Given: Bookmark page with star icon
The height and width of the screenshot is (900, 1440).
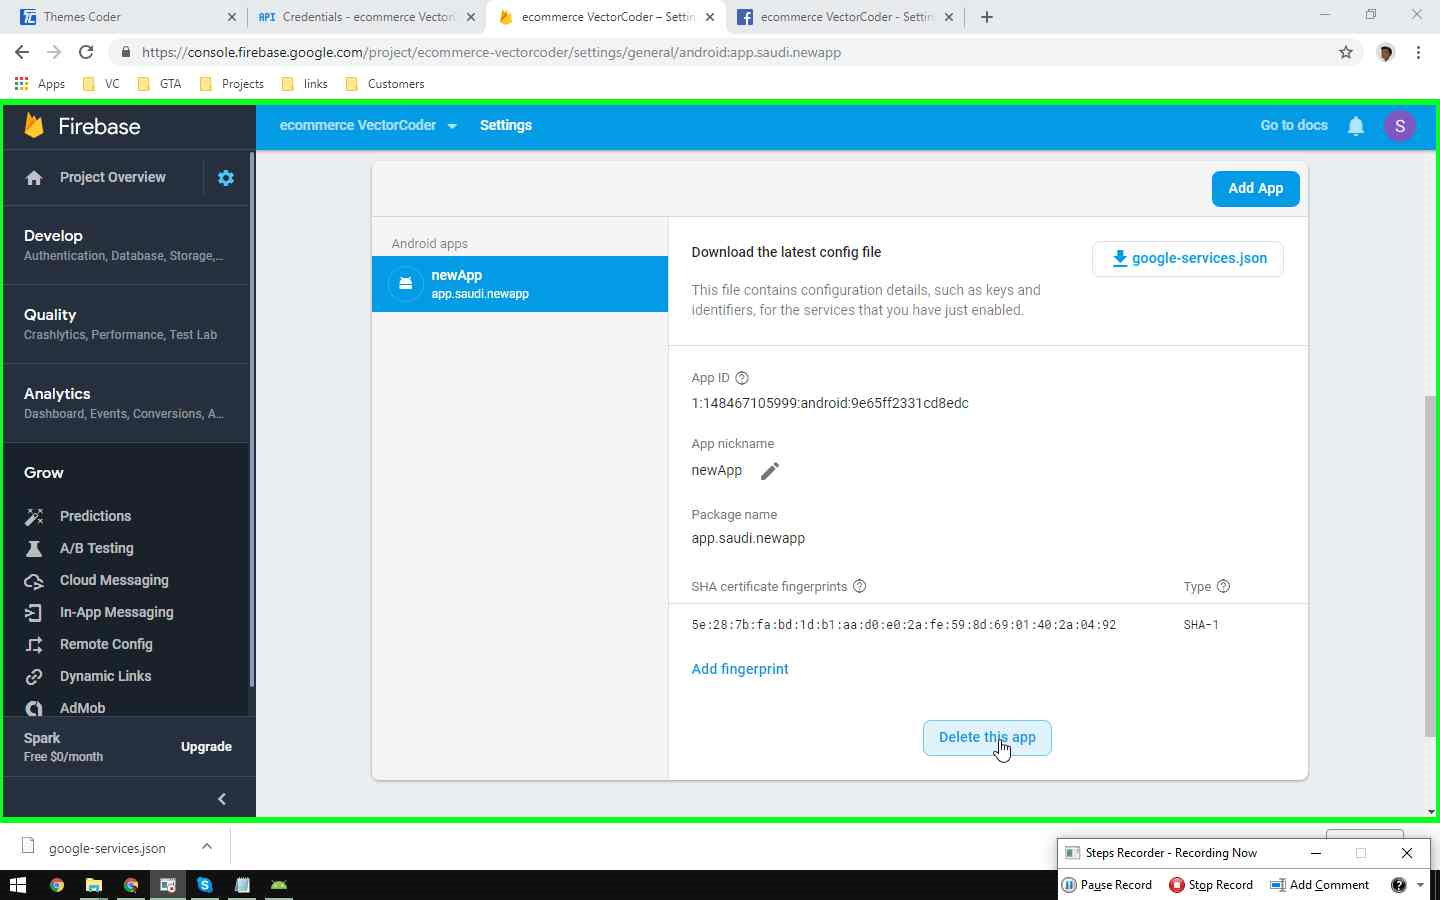Looking at the screenshot, I should coord(1346,52).
